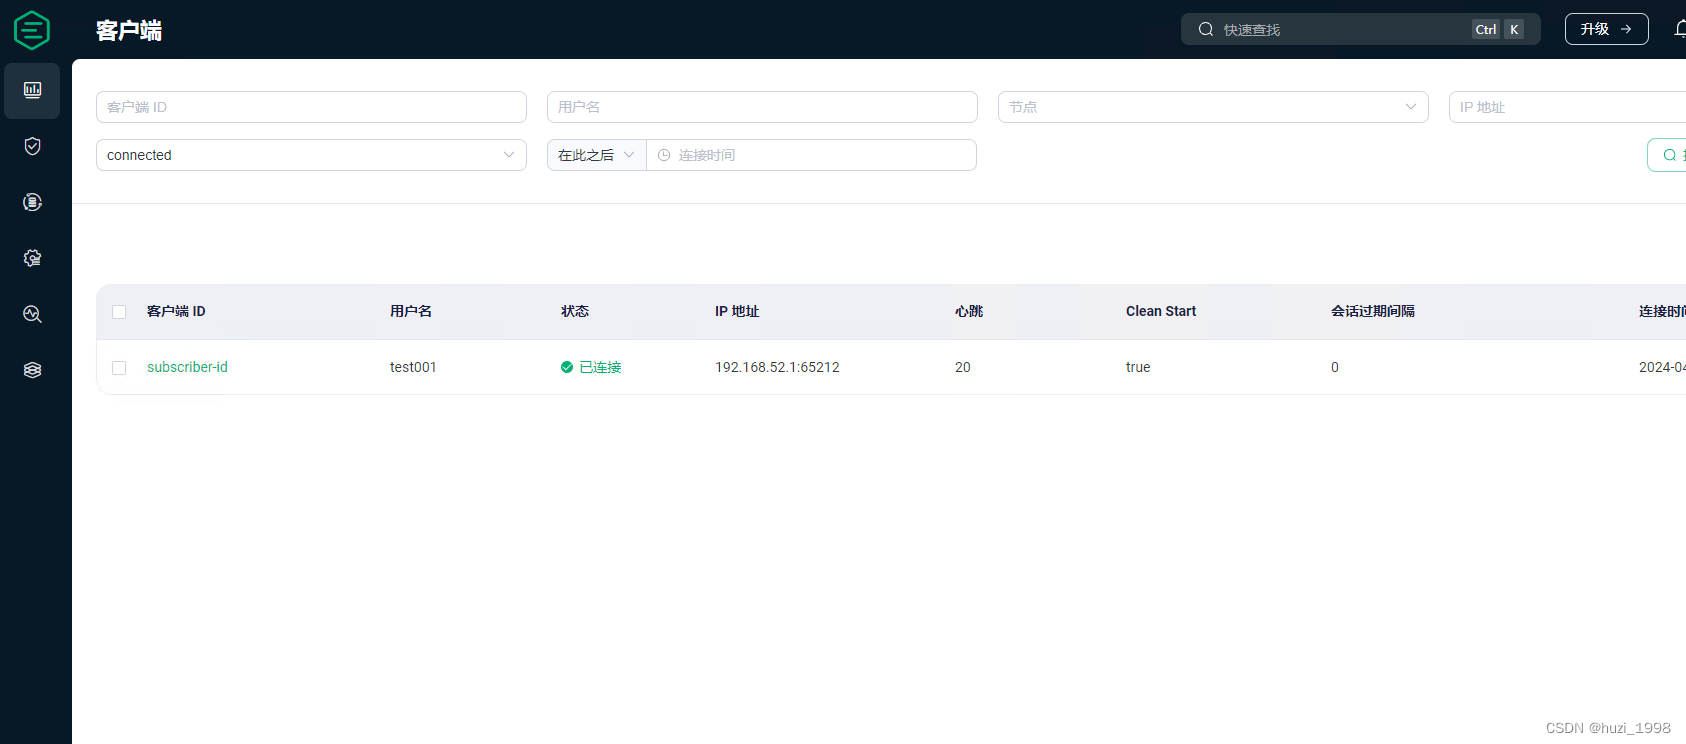The image size is (1686, 744).
Task: Open the system layers sidebar icon
Action: pyautogui.click(x=32, y=370)
